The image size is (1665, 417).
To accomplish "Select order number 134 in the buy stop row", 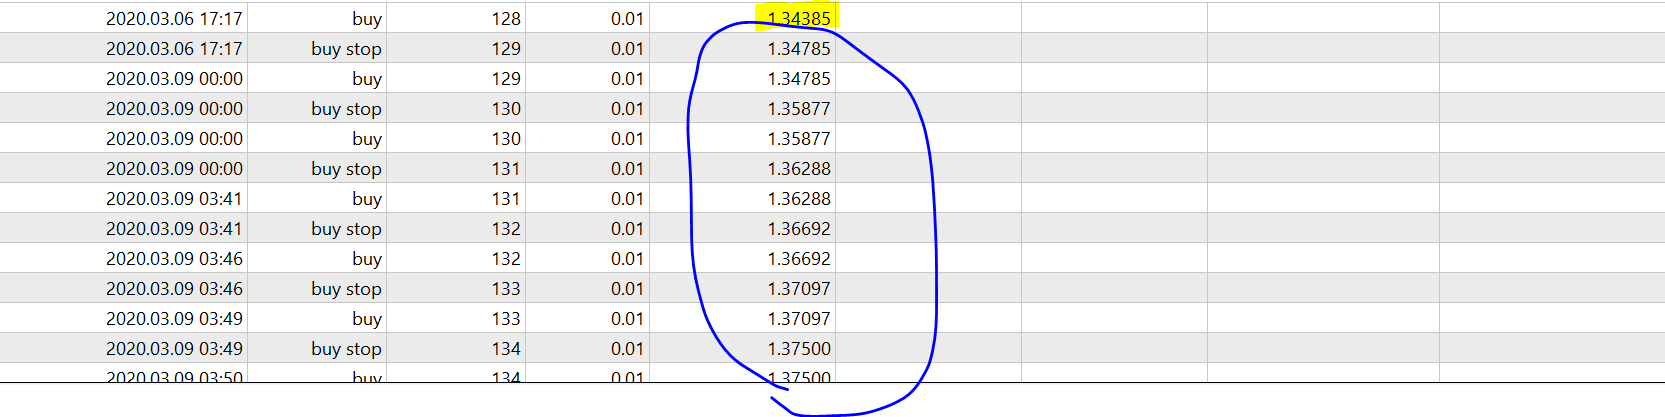I will pos(506,348).
